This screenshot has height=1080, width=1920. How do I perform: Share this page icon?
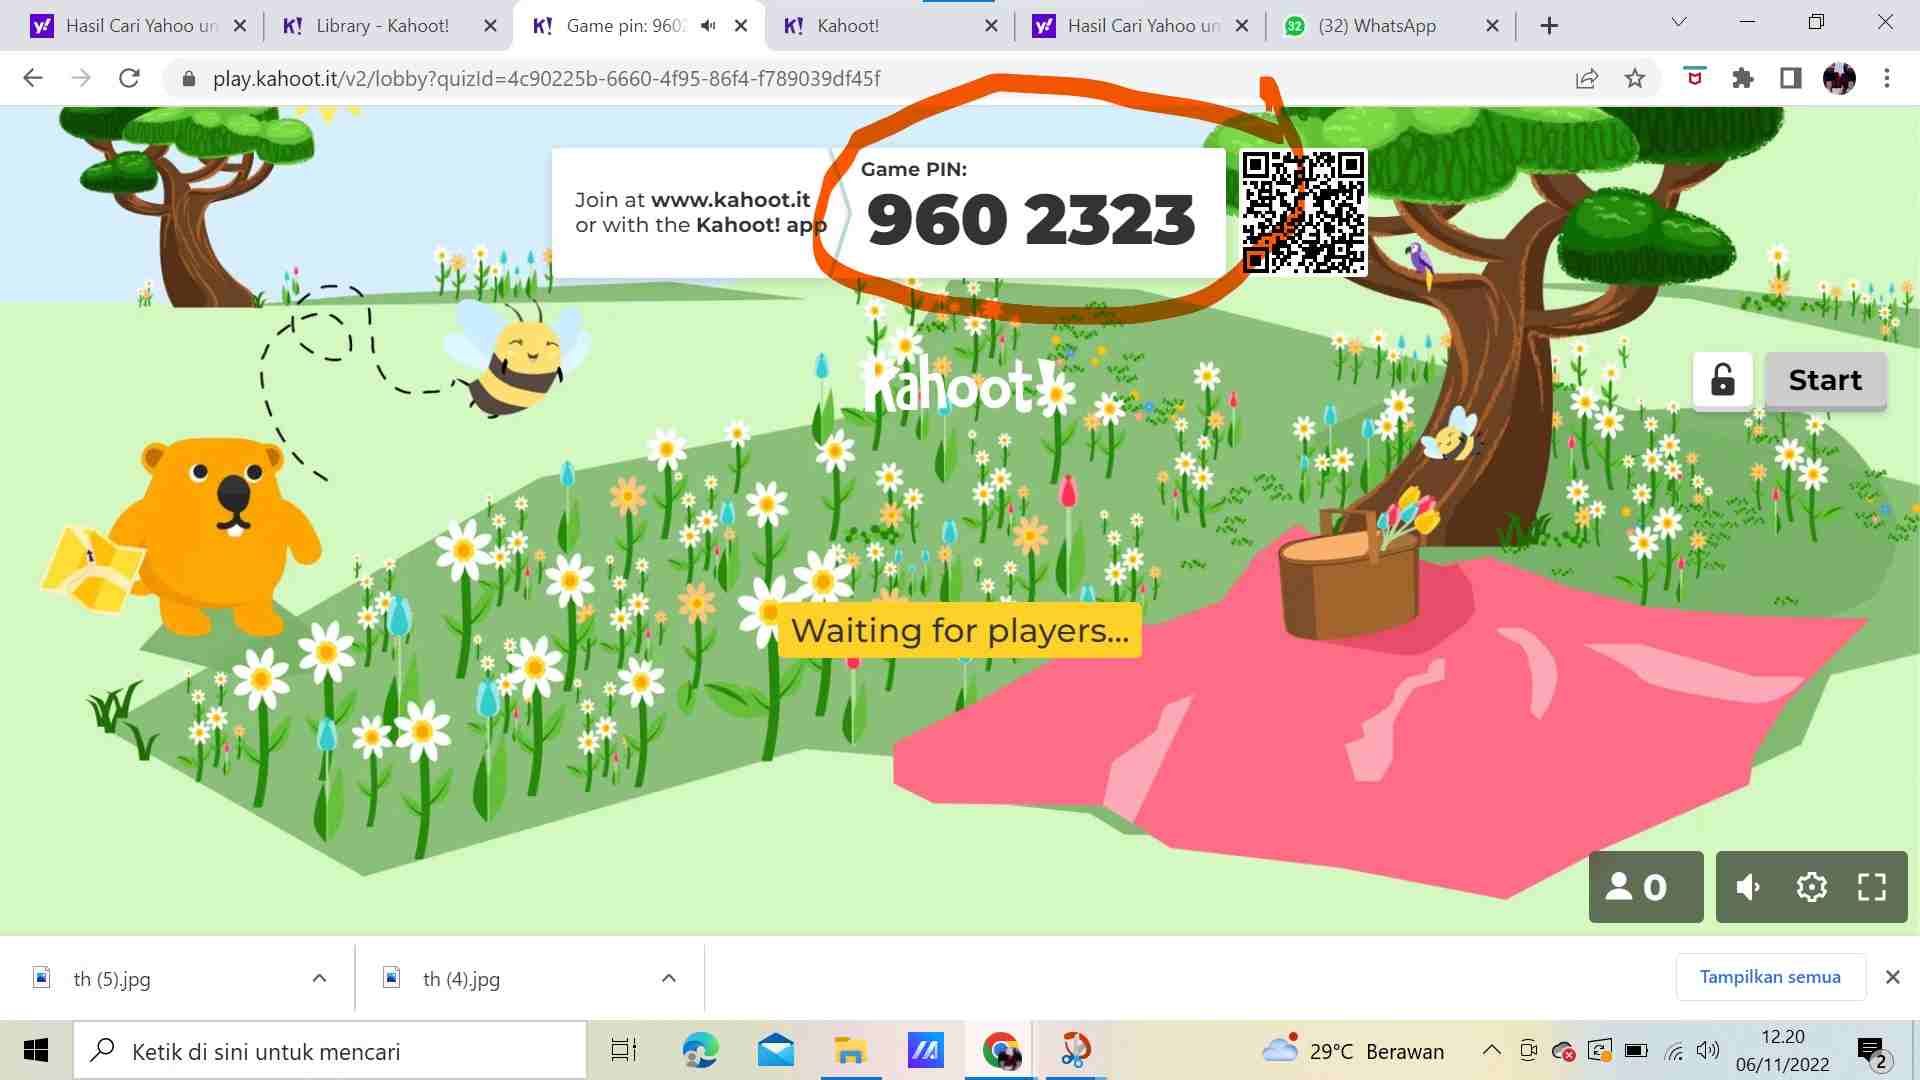tap(1587, 78)
